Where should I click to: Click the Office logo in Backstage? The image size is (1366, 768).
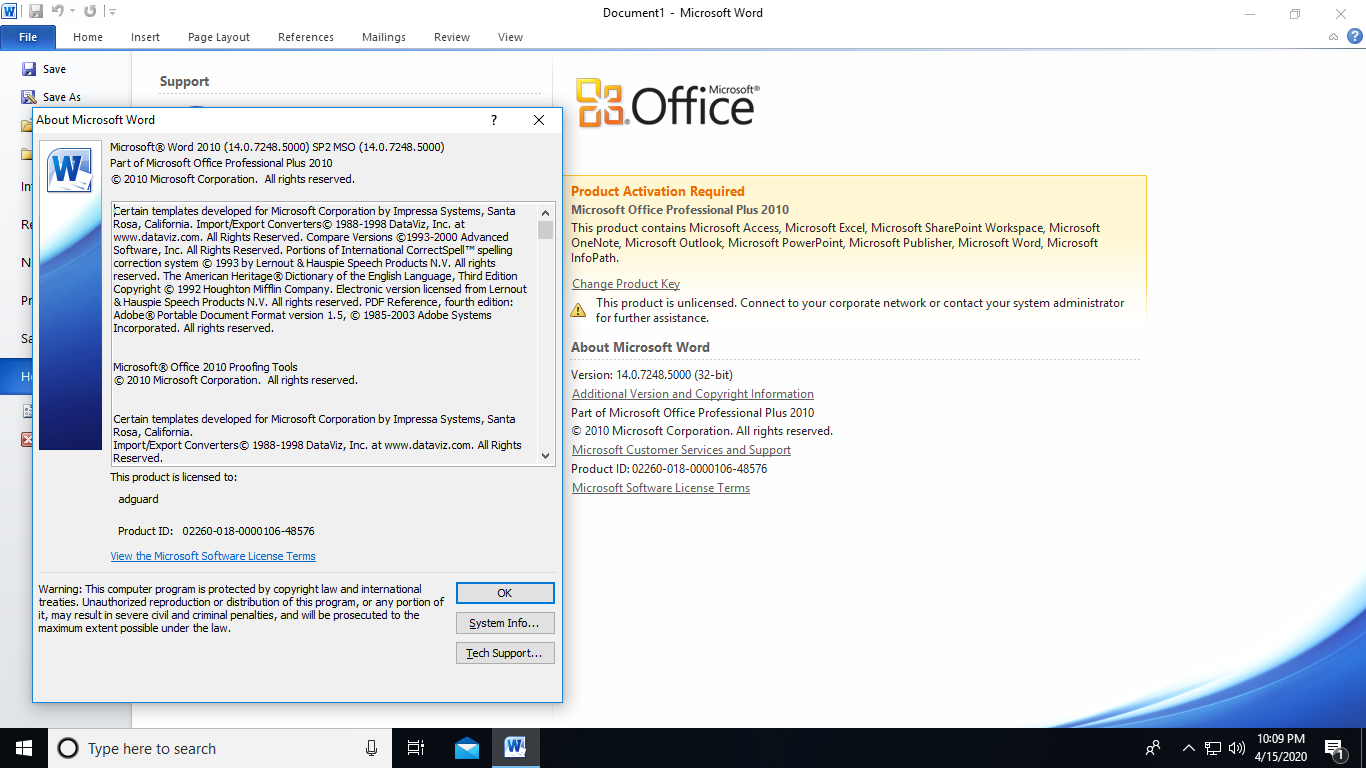[668, 103]
